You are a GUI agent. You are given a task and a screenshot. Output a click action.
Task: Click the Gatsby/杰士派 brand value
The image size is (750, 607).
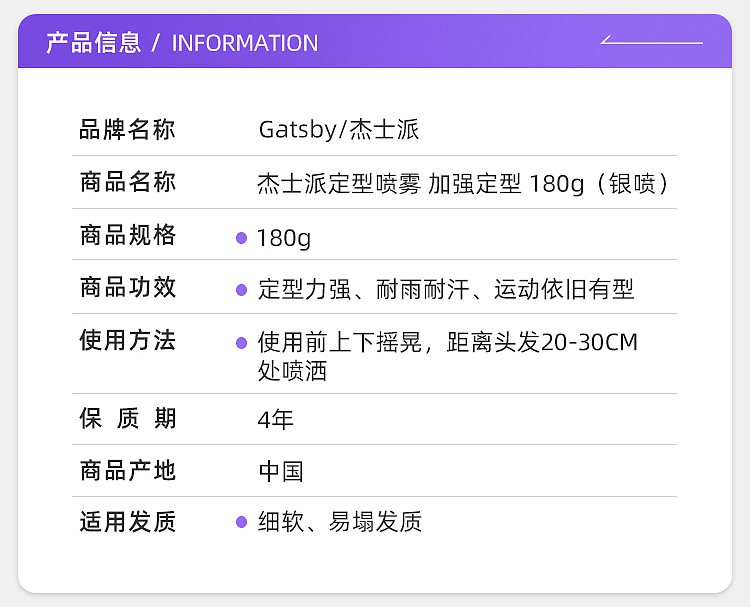tap(339, 130)
